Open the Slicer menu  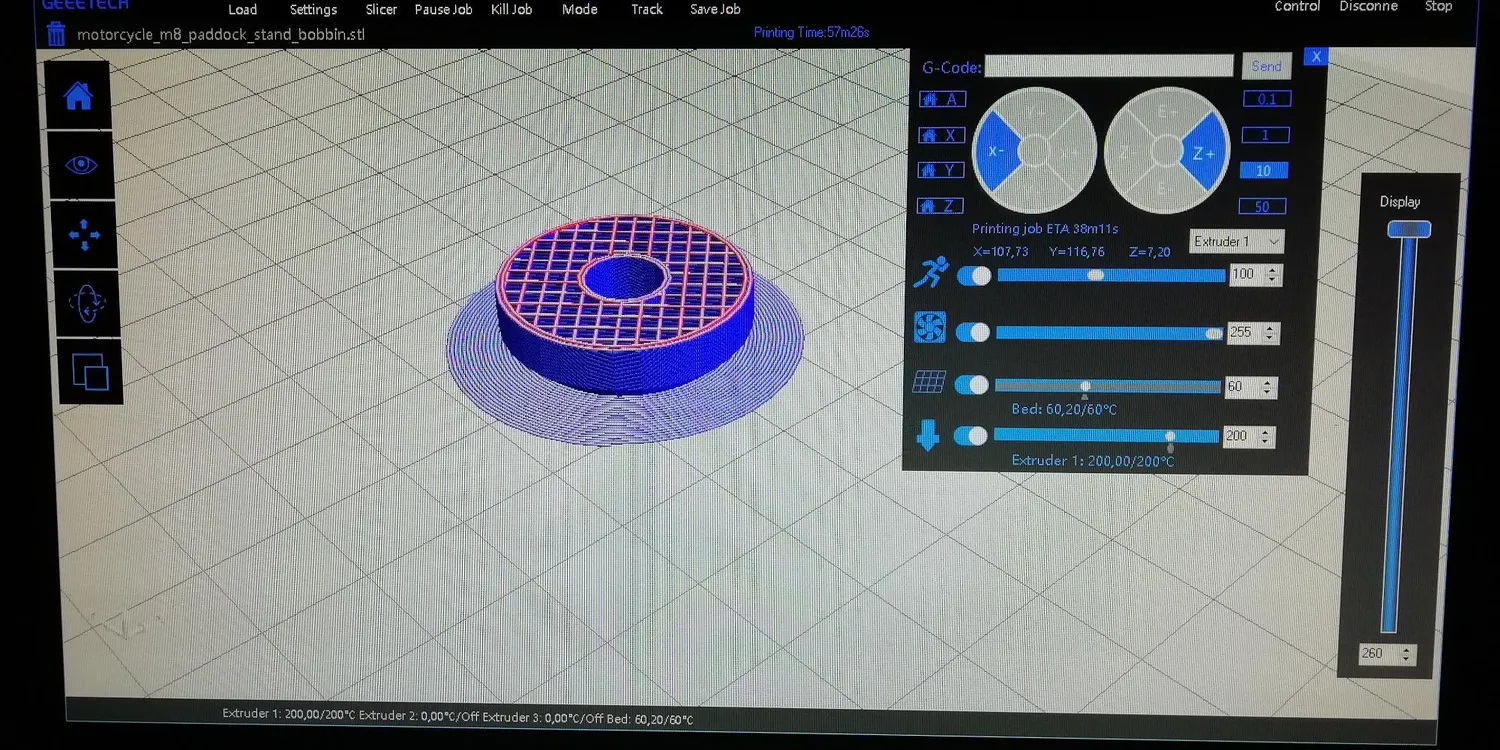click(x=382, y=10)
